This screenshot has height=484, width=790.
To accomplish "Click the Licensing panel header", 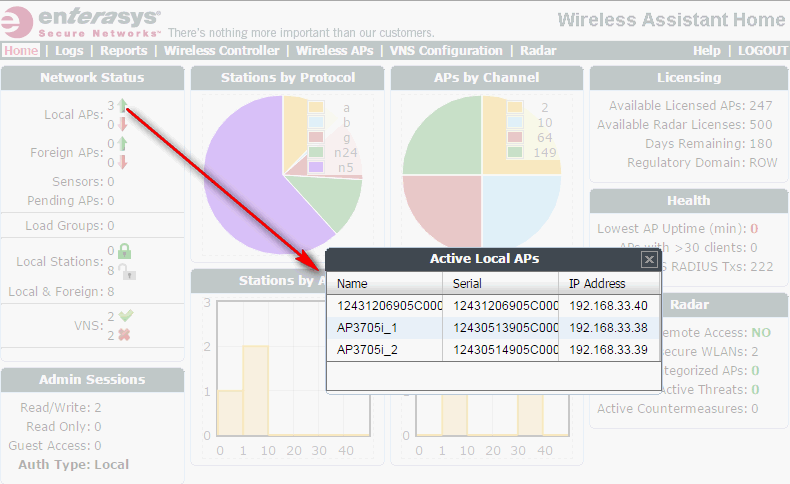I will coord(689,78).
